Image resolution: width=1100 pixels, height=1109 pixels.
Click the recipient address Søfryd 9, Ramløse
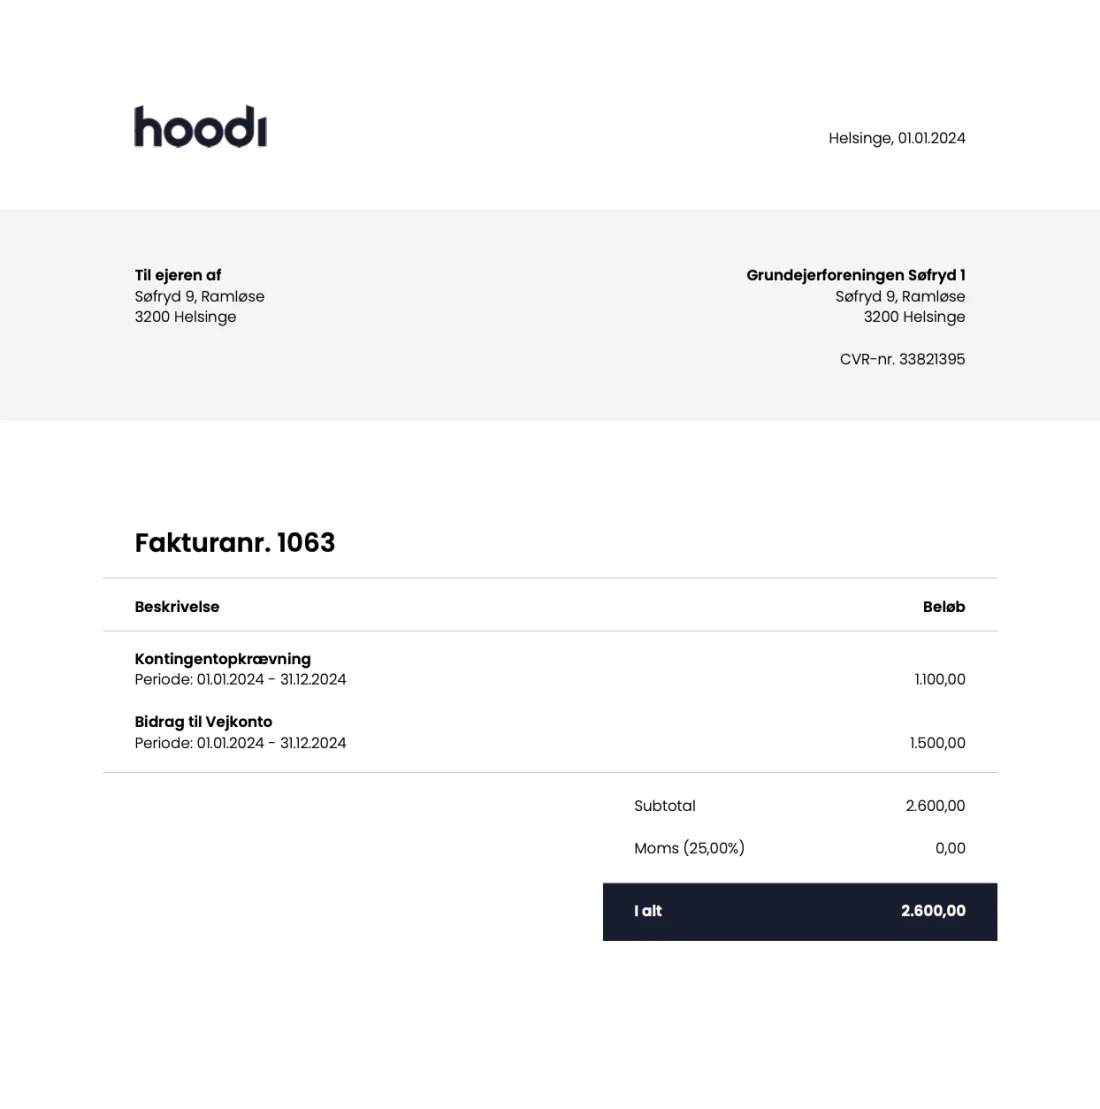(x=199, y=296)
